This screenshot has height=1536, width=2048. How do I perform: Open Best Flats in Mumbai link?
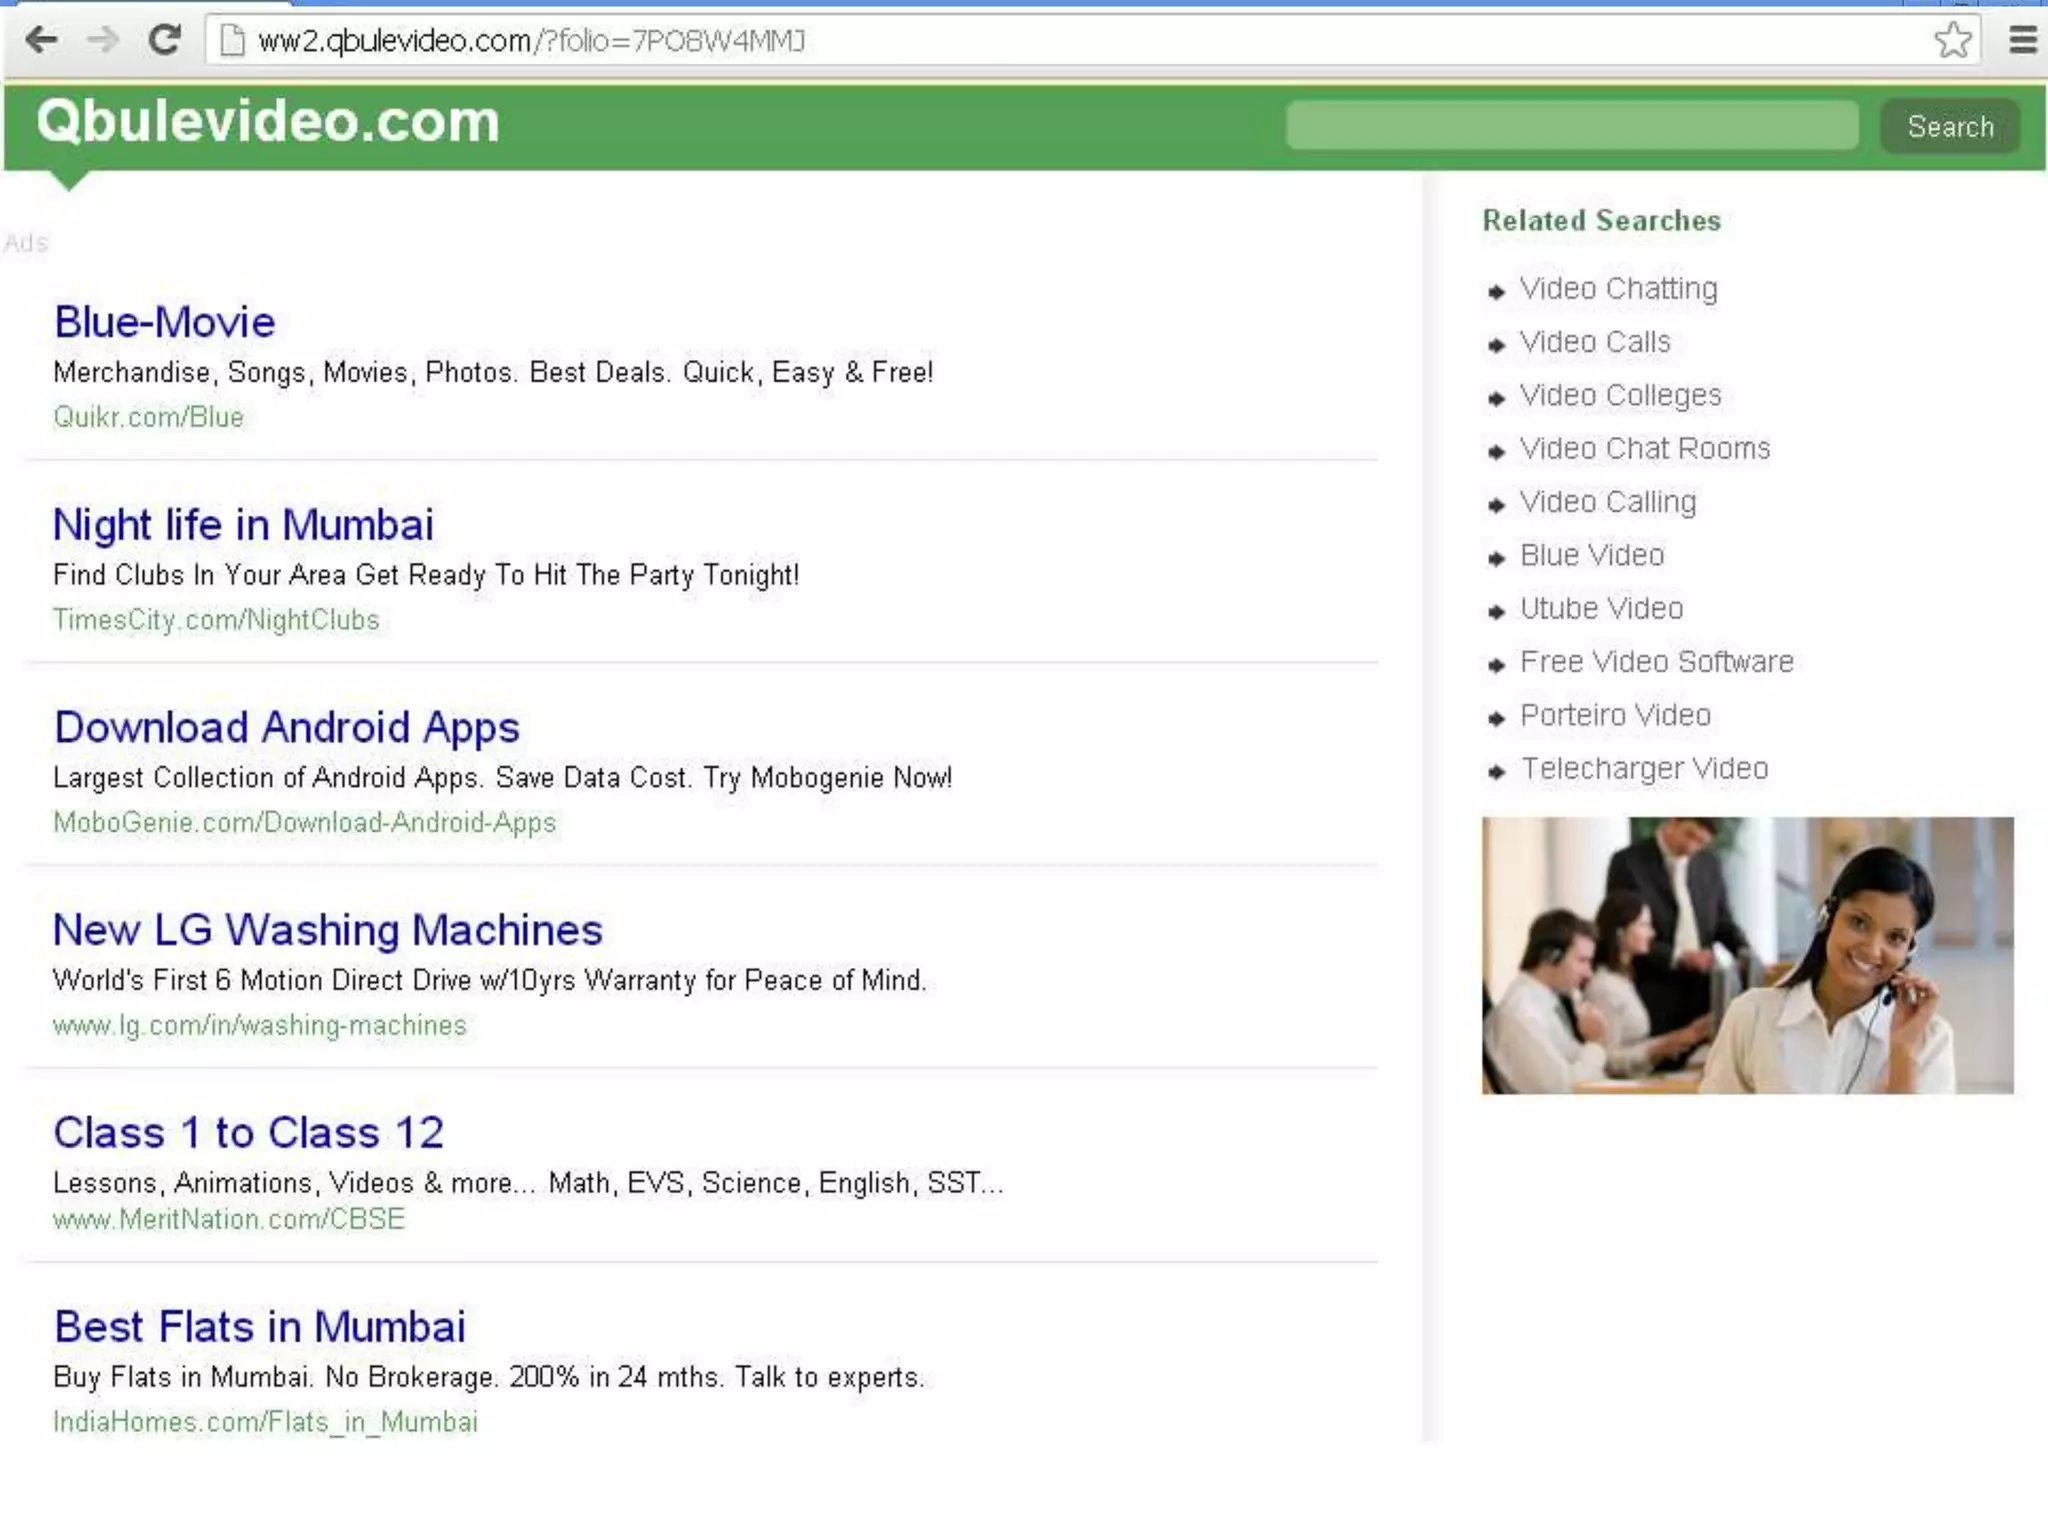tap(260, 1327)
